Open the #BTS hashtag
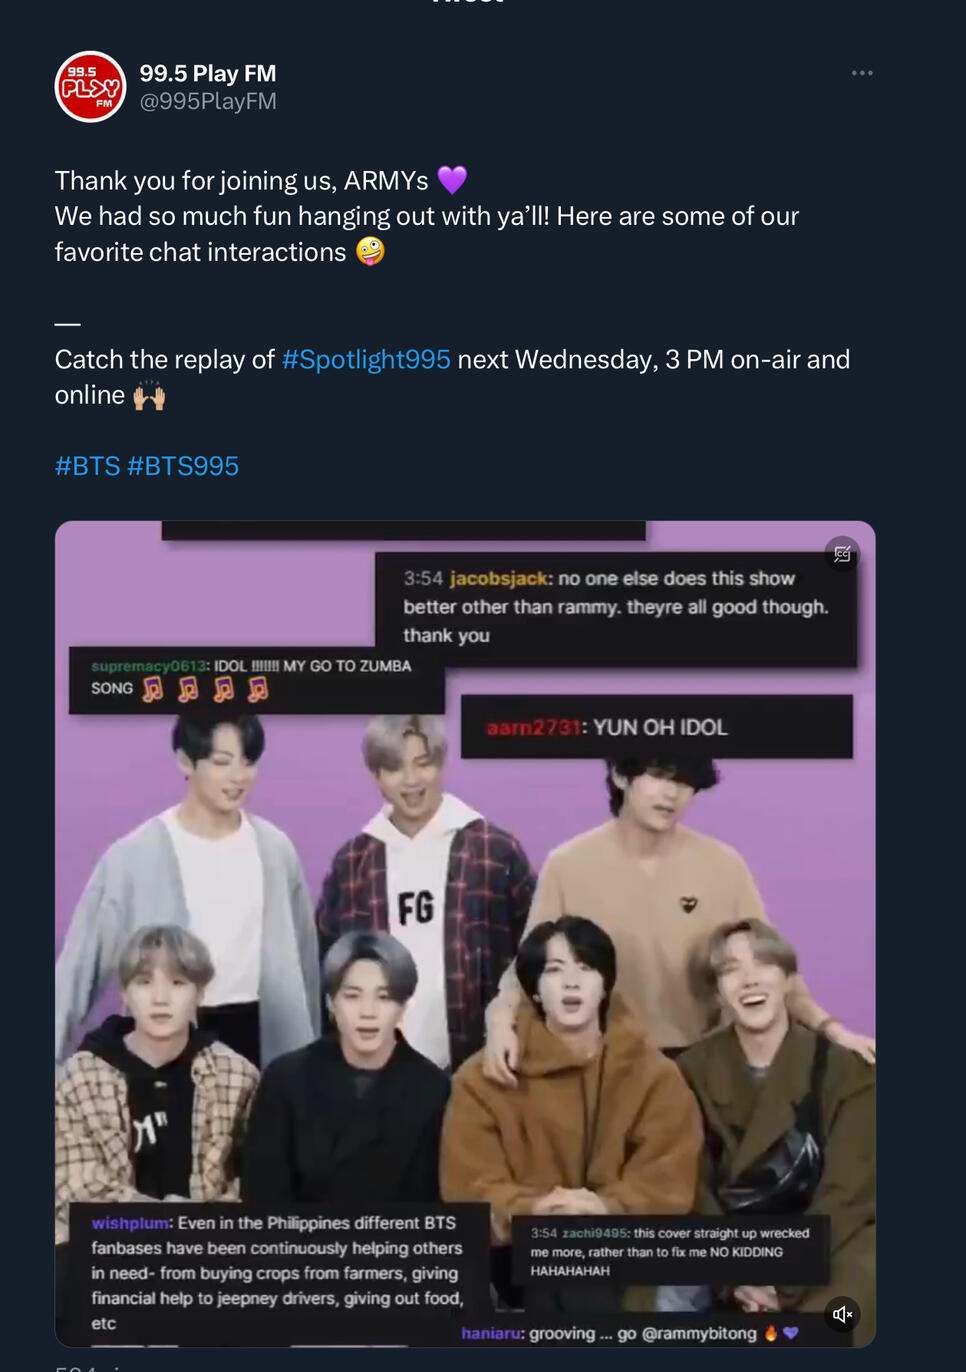This screenshot has width=966, height=1372. click(87, 466)
